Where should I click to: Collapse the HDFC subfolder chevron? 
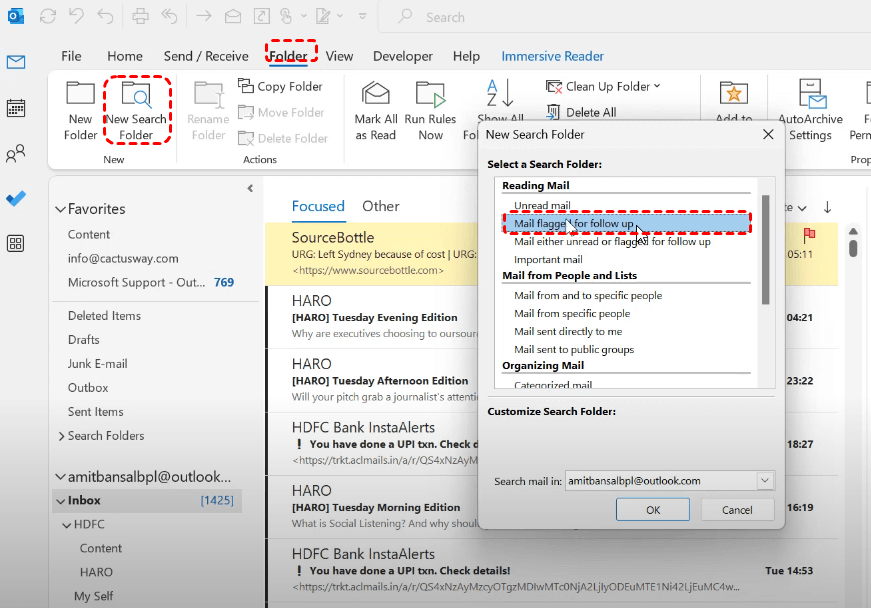(67, 525)
